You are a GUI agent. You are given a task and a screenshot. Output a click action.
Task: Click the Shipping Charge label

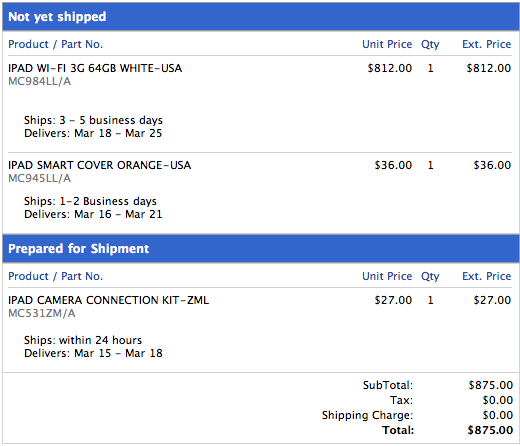click(367, 415)
